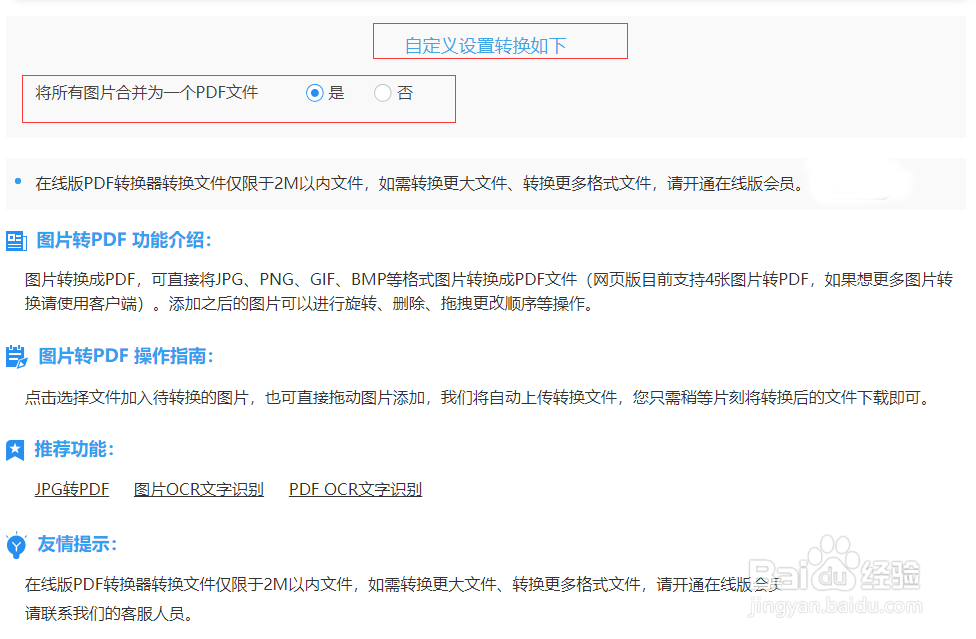This screenshot has height=639, width=976.
Task: Click the 操作指南 notepad icon
Action: coord(17,357)
